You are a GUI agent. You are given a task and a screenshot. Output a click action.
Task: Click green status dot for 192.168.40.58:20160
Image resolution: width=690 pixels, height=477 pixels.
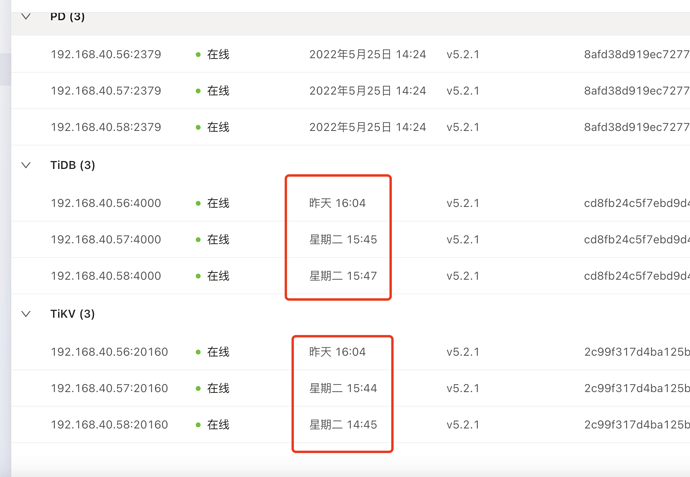click(x=198, y=425)
